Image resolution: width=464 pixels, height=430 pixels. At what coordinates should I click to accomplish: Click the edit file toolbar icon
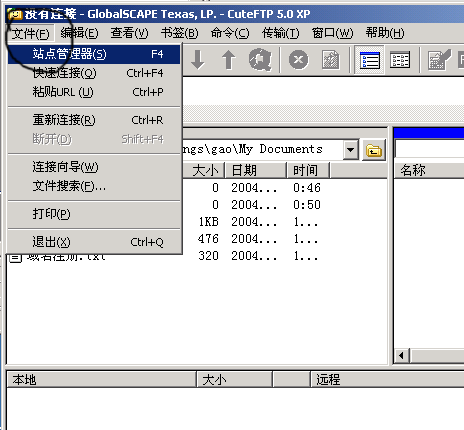[x=439, y=60]
